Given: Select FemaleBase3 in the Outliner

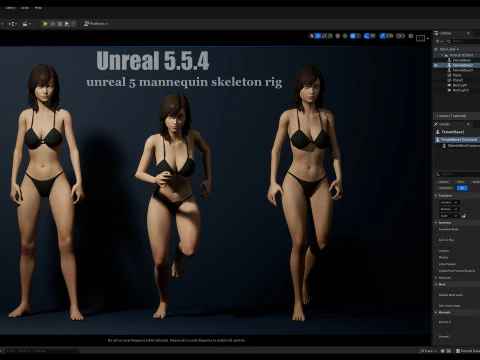Looking at the screenshot, I should 463,70.
